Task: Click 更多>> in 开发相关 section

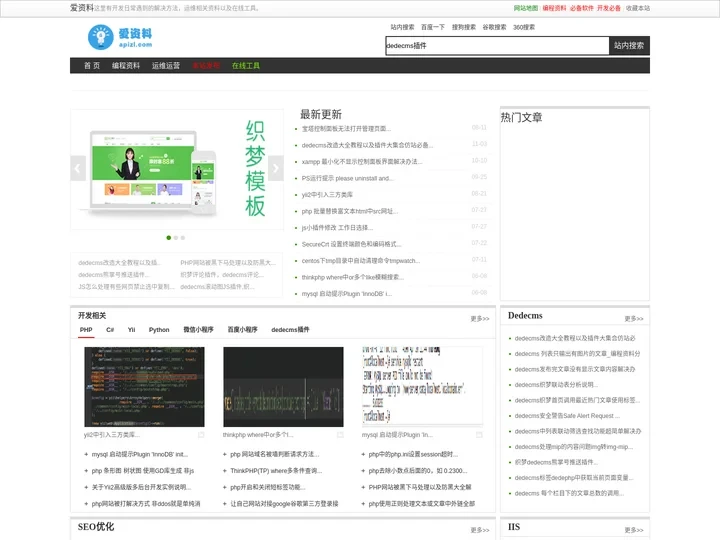Action: tap(480, 319)
